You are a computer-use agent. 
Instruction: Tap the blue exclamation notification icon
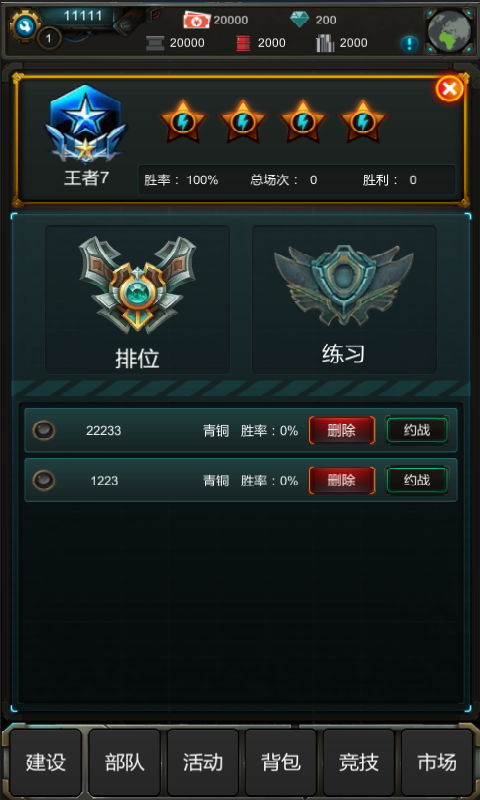(x=409, y=43)
